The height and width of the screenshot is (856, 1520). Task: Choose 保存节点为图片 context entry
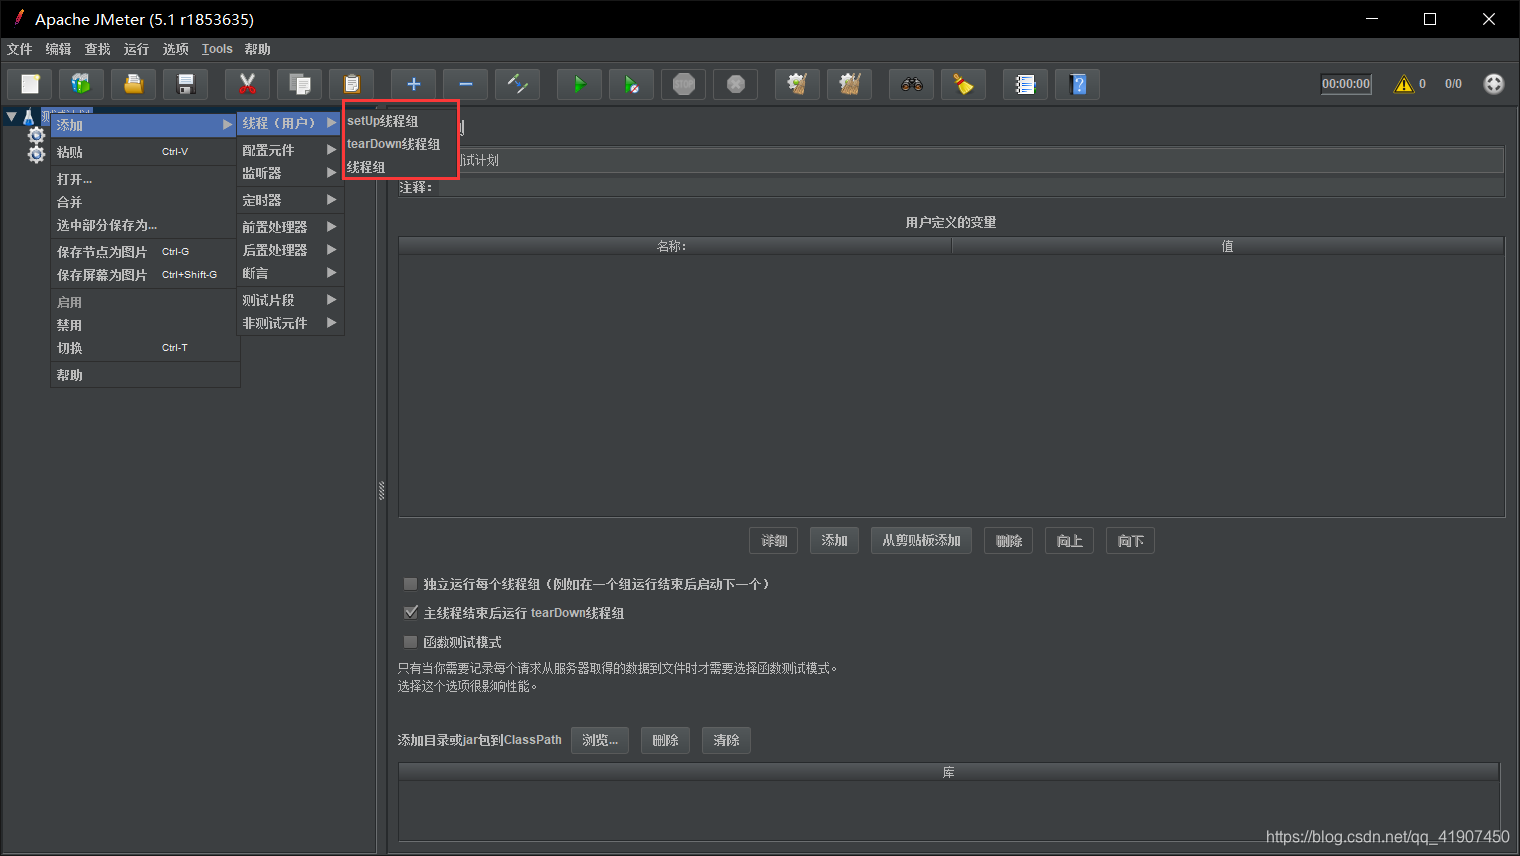pos(144,252)
